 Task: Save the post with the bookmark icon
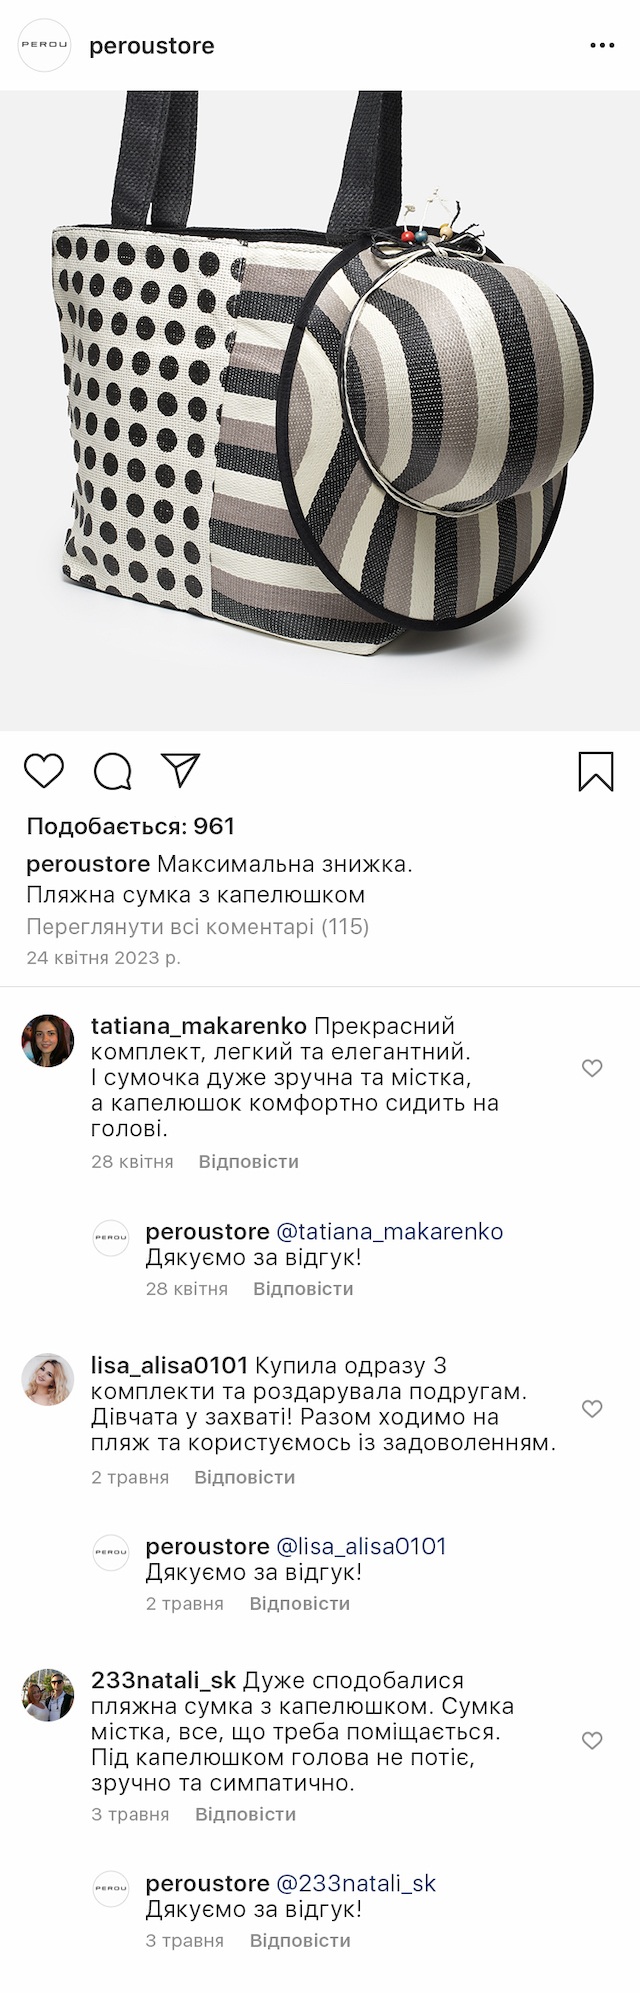click(x=596, y=771)
